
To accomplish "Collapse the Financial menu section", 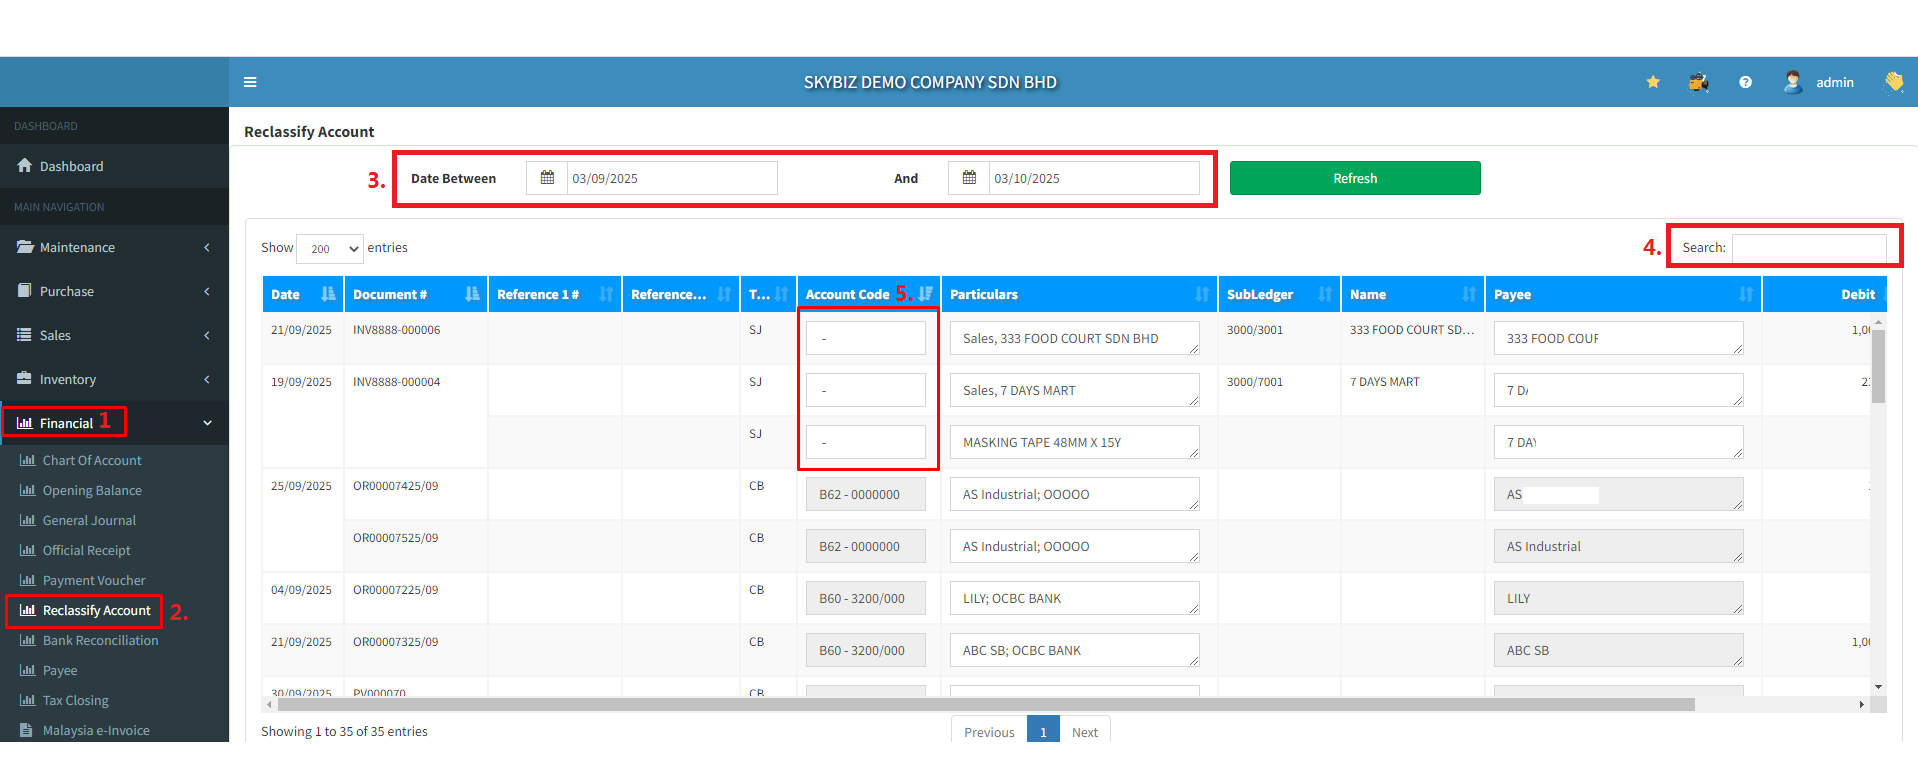I will (x=207, y=423).
